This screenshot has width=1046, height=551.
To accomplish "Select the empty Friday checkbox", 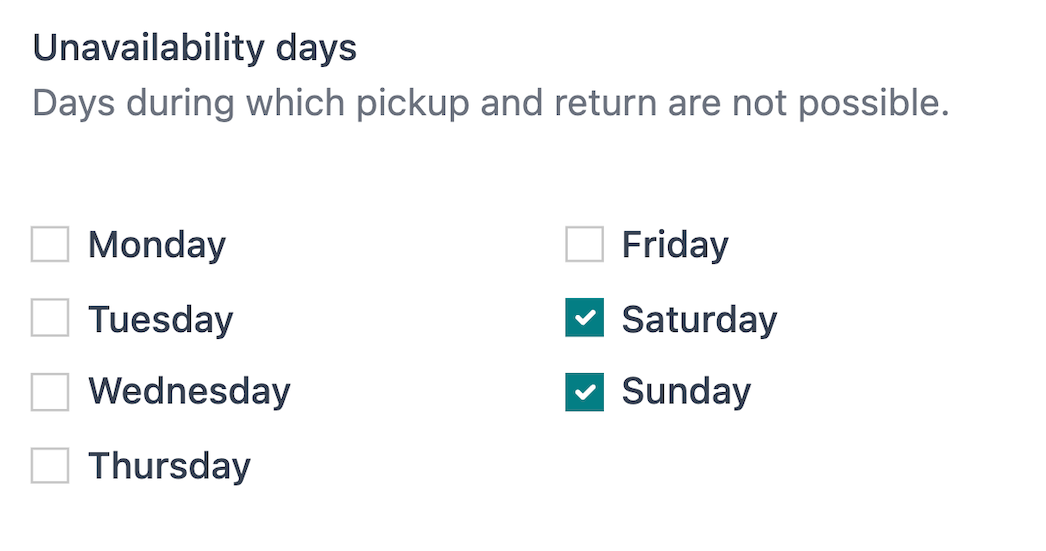I will (x=584, y=244).
